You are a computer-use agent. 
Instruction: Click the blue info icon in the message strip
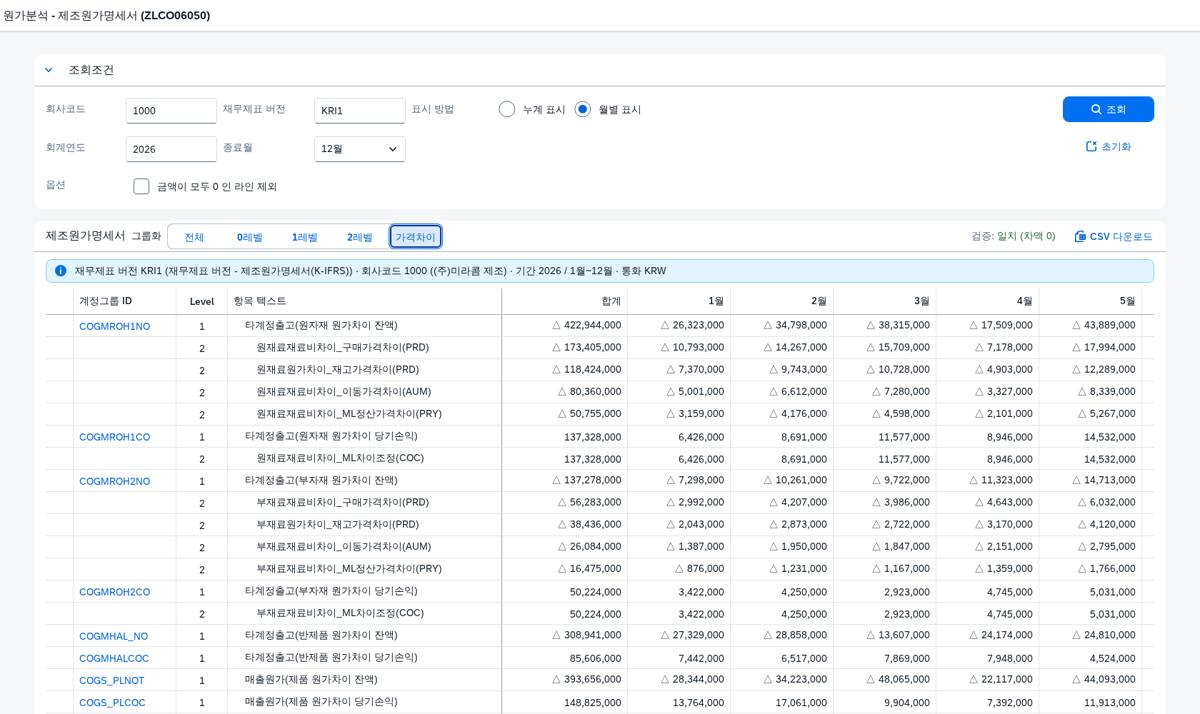pyautogui.click(x=61, y=271)
